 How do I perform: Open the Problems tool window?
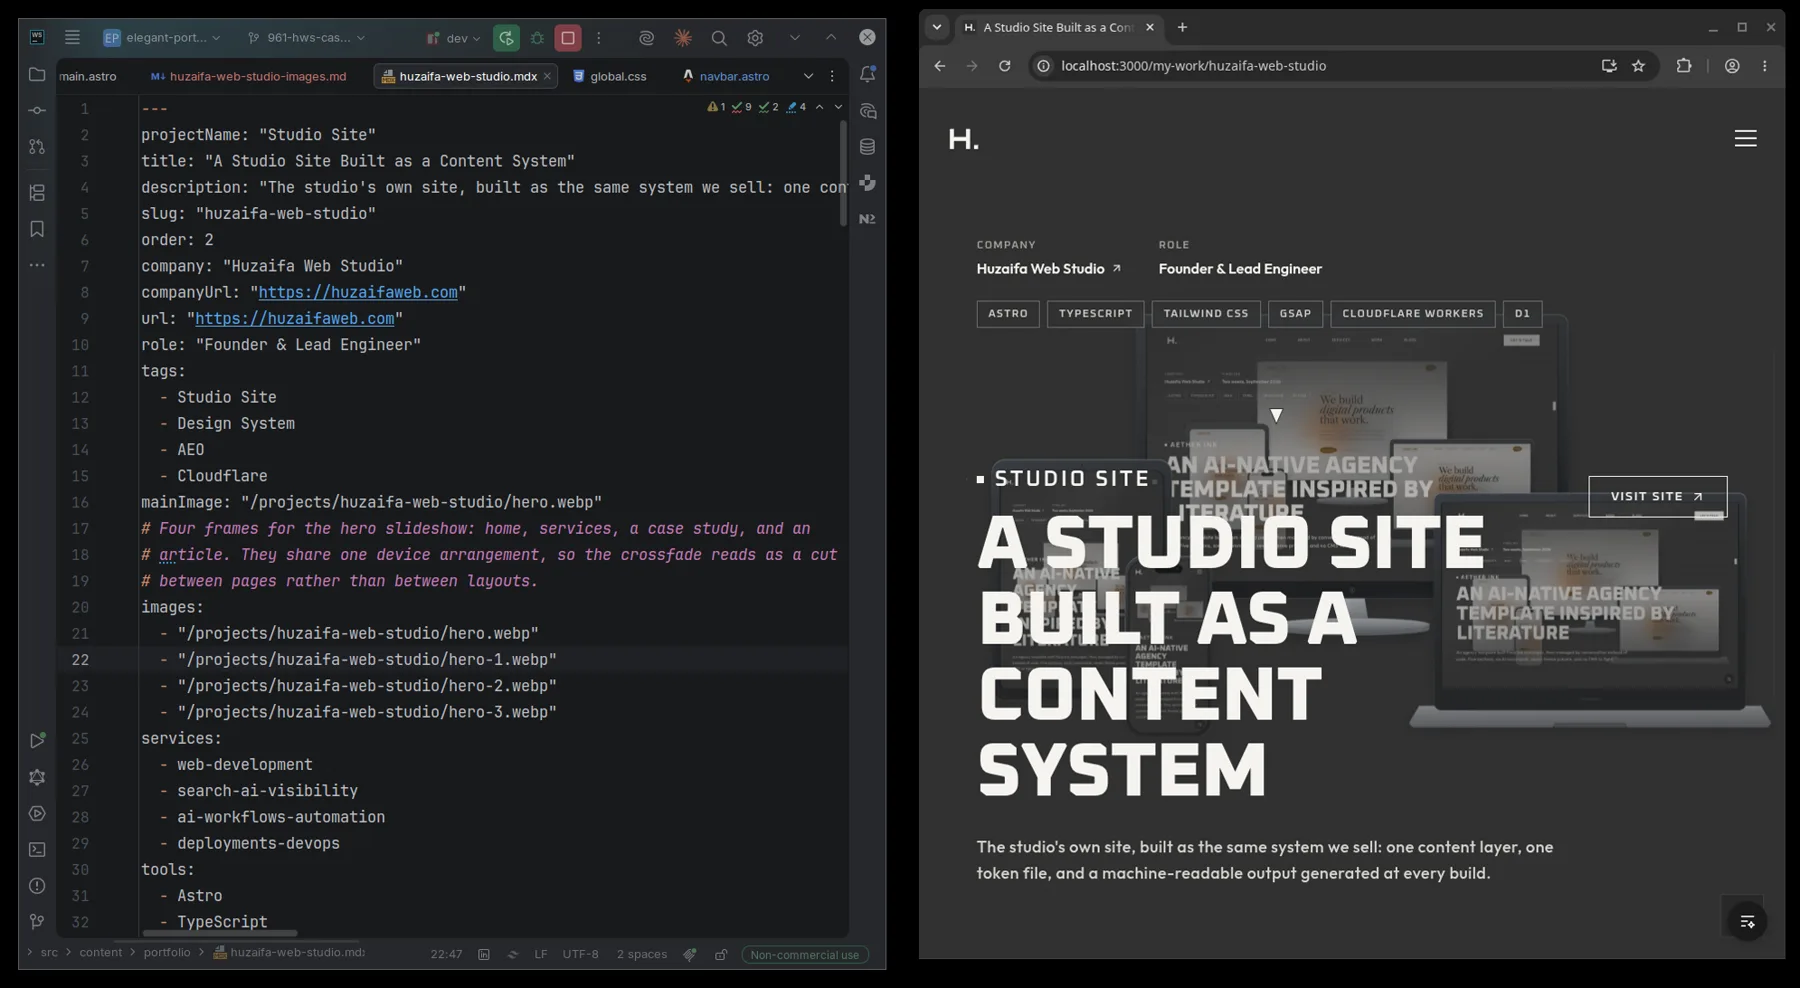pyautogui.click(x=37, y=886)
